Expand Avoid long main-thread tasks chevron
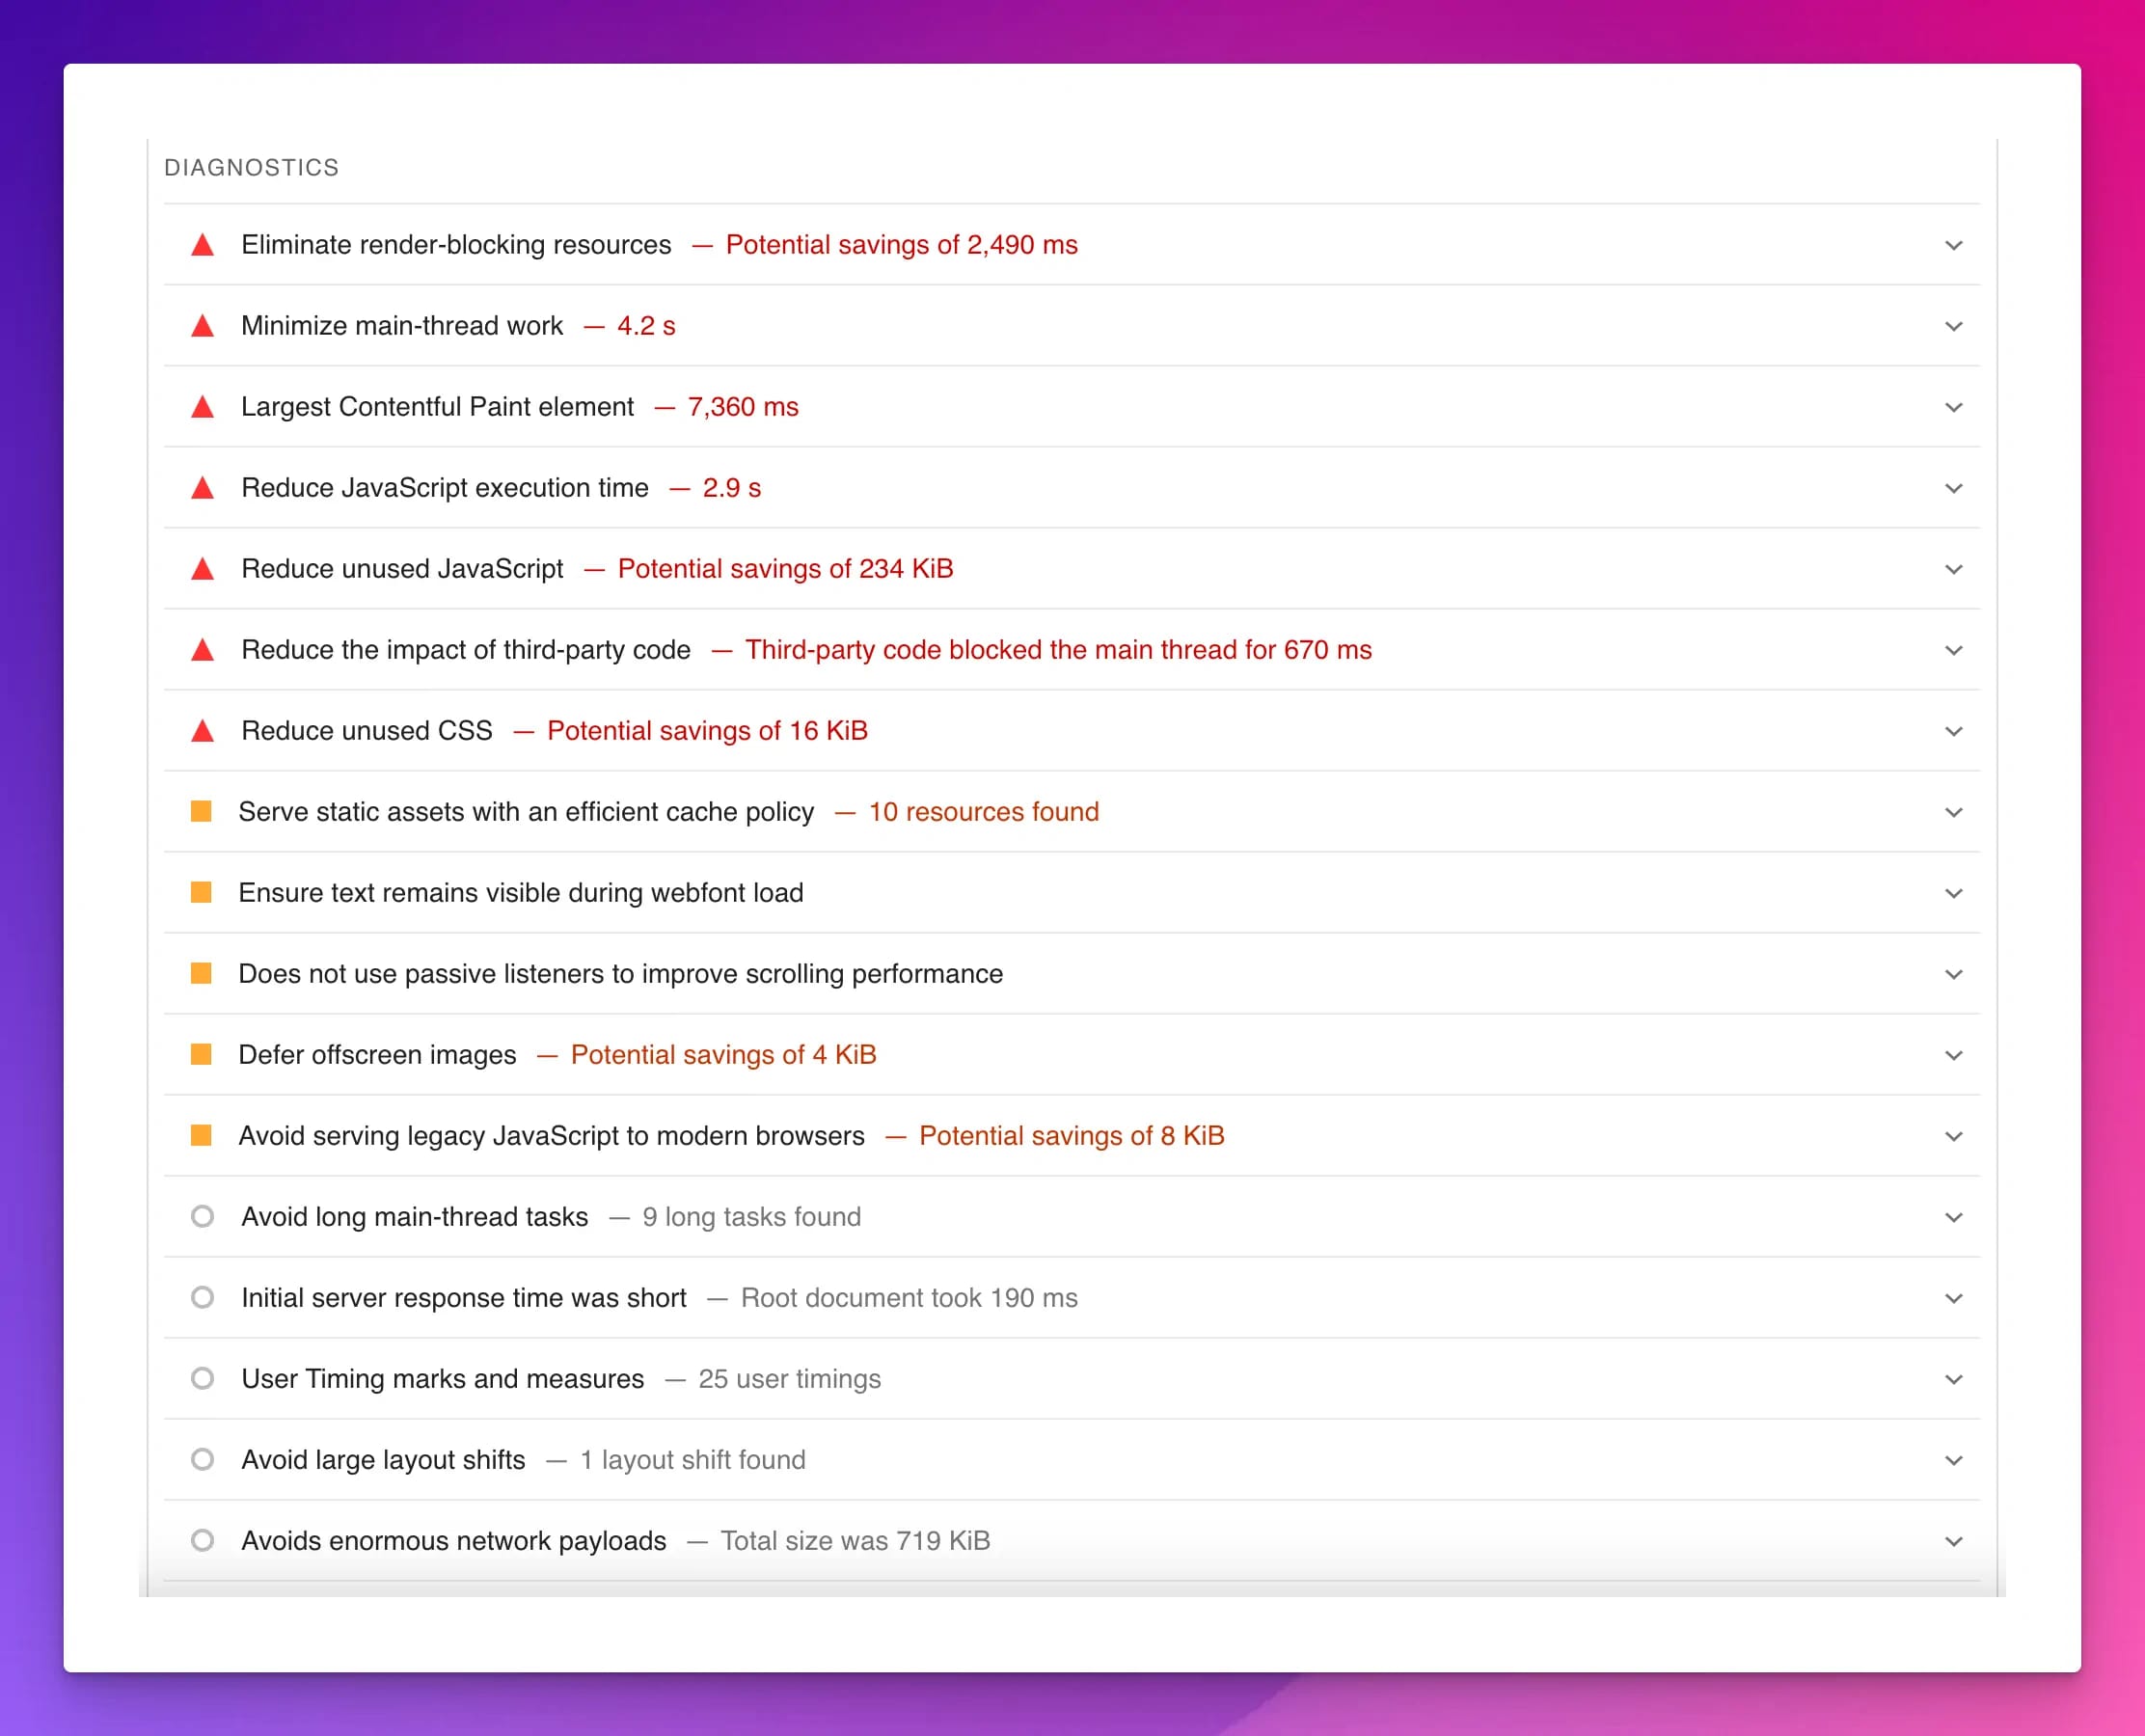The width and height of the screenshot is (2145, 1736). [x=1954, y=1218]
